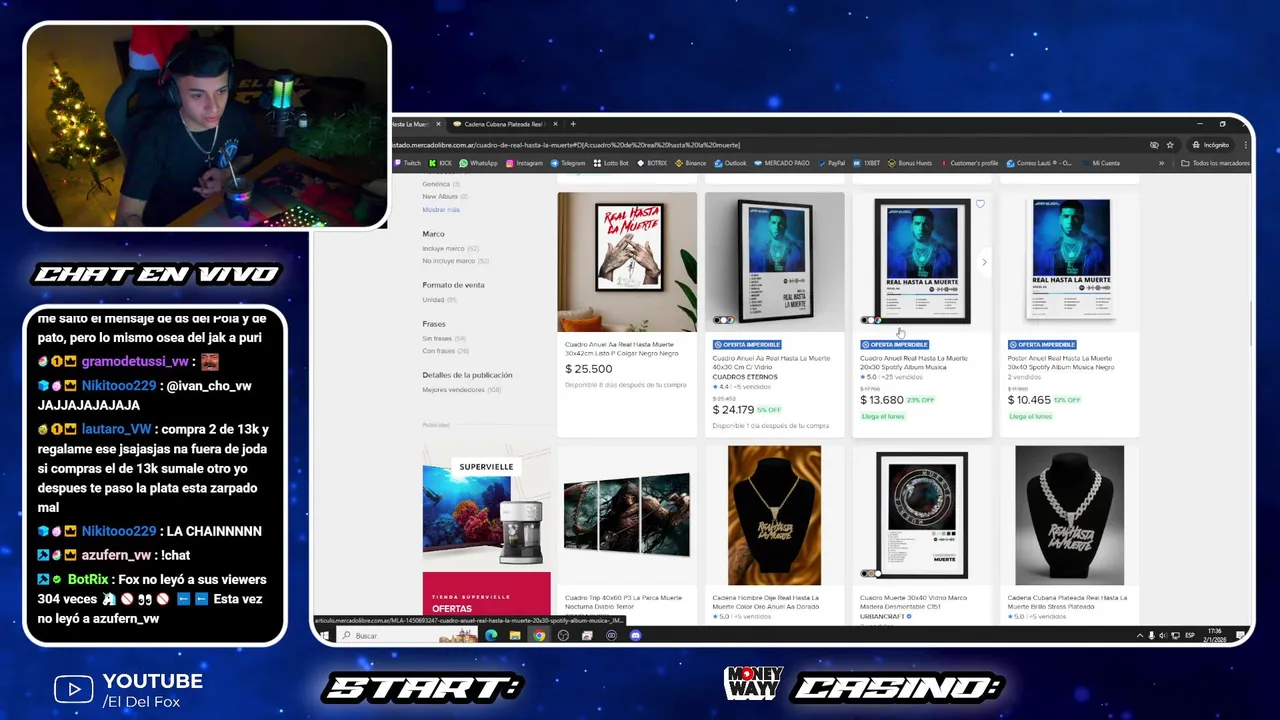The width and height of the screenshot is (1280, 720).
Task: Click the gold Real Hasta La Muerte chain thumbnail
Action: 775,515
